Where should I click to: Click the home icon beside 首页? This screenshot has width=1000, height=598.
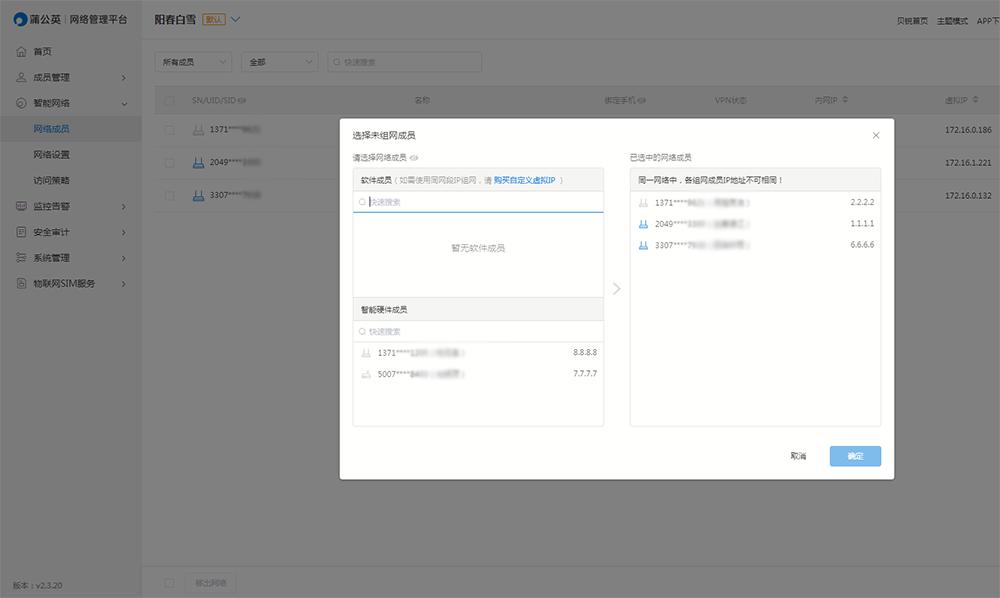22,50
